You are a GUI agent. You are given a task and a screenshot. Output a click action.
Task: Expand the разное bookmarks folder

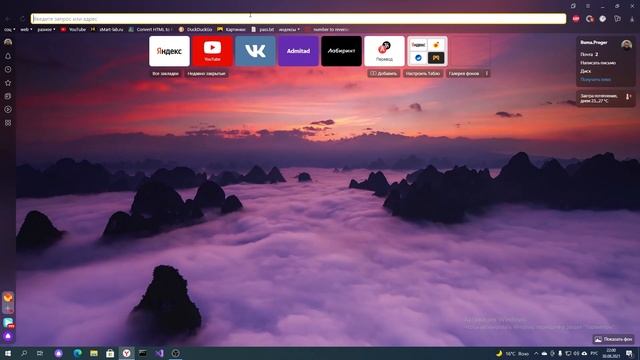(46, 29)
